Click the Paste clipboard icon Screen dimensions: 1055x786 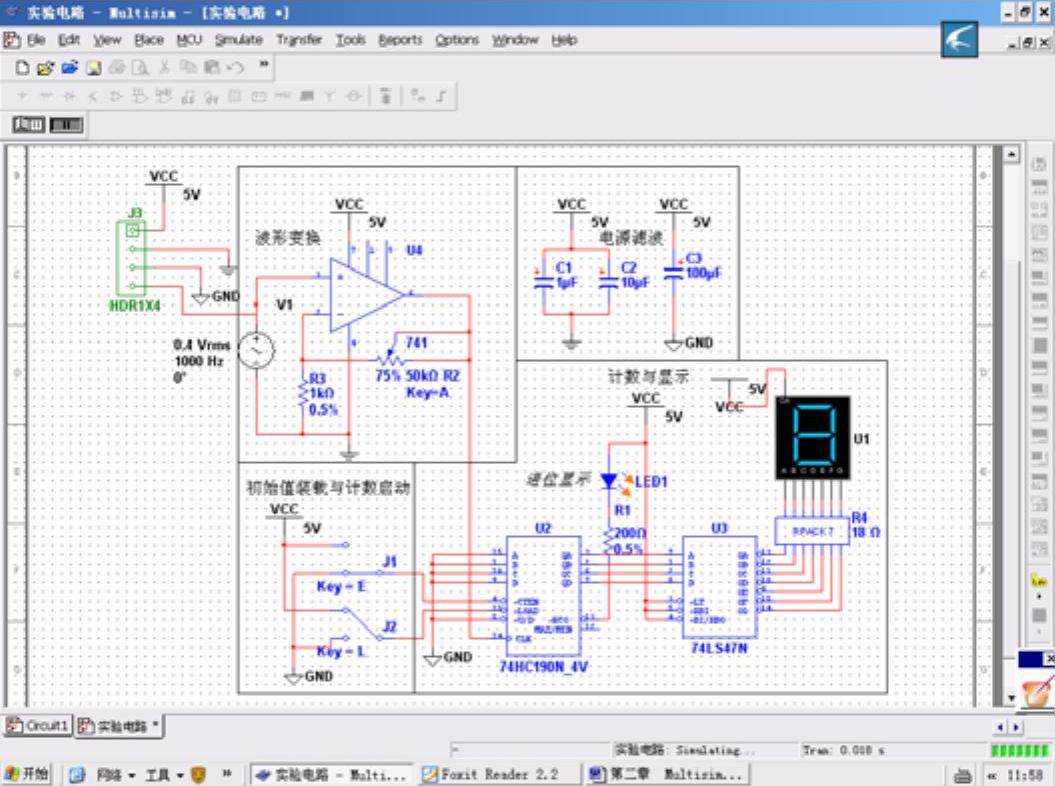(x=211, y=67)
